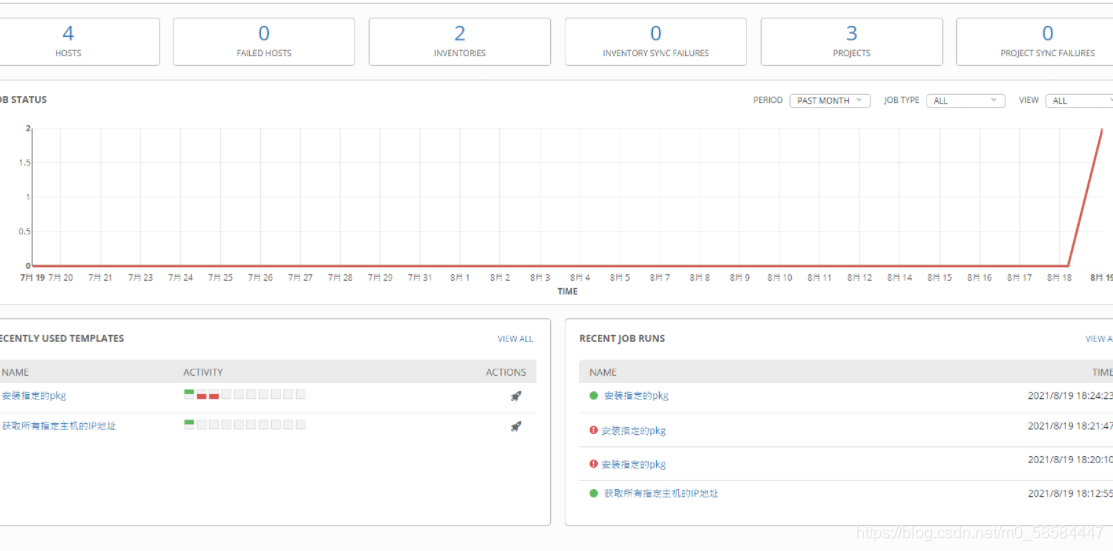Click the 1.5 value on chart y-axis
The height and width of the screenshot is (551, 1113).
23,163
